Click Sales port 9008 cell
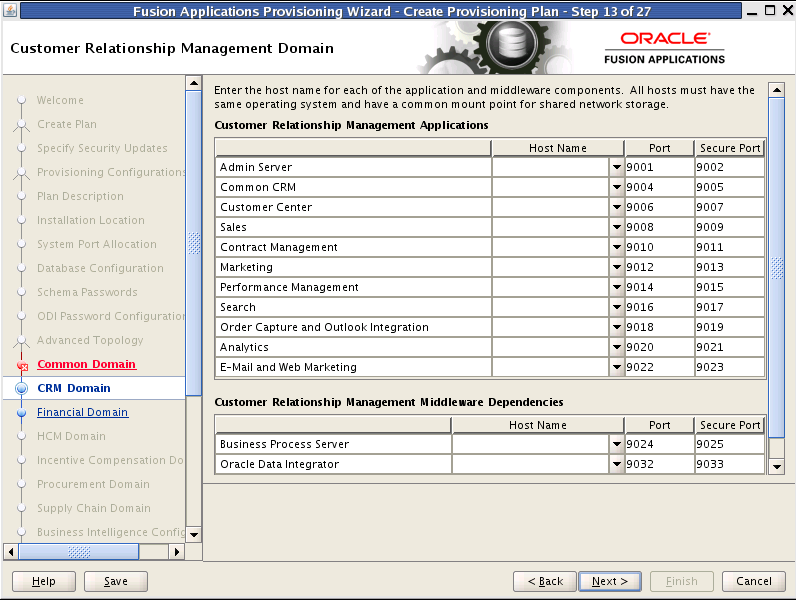Viewport: 796px width, 600px height. coord(659,227)
